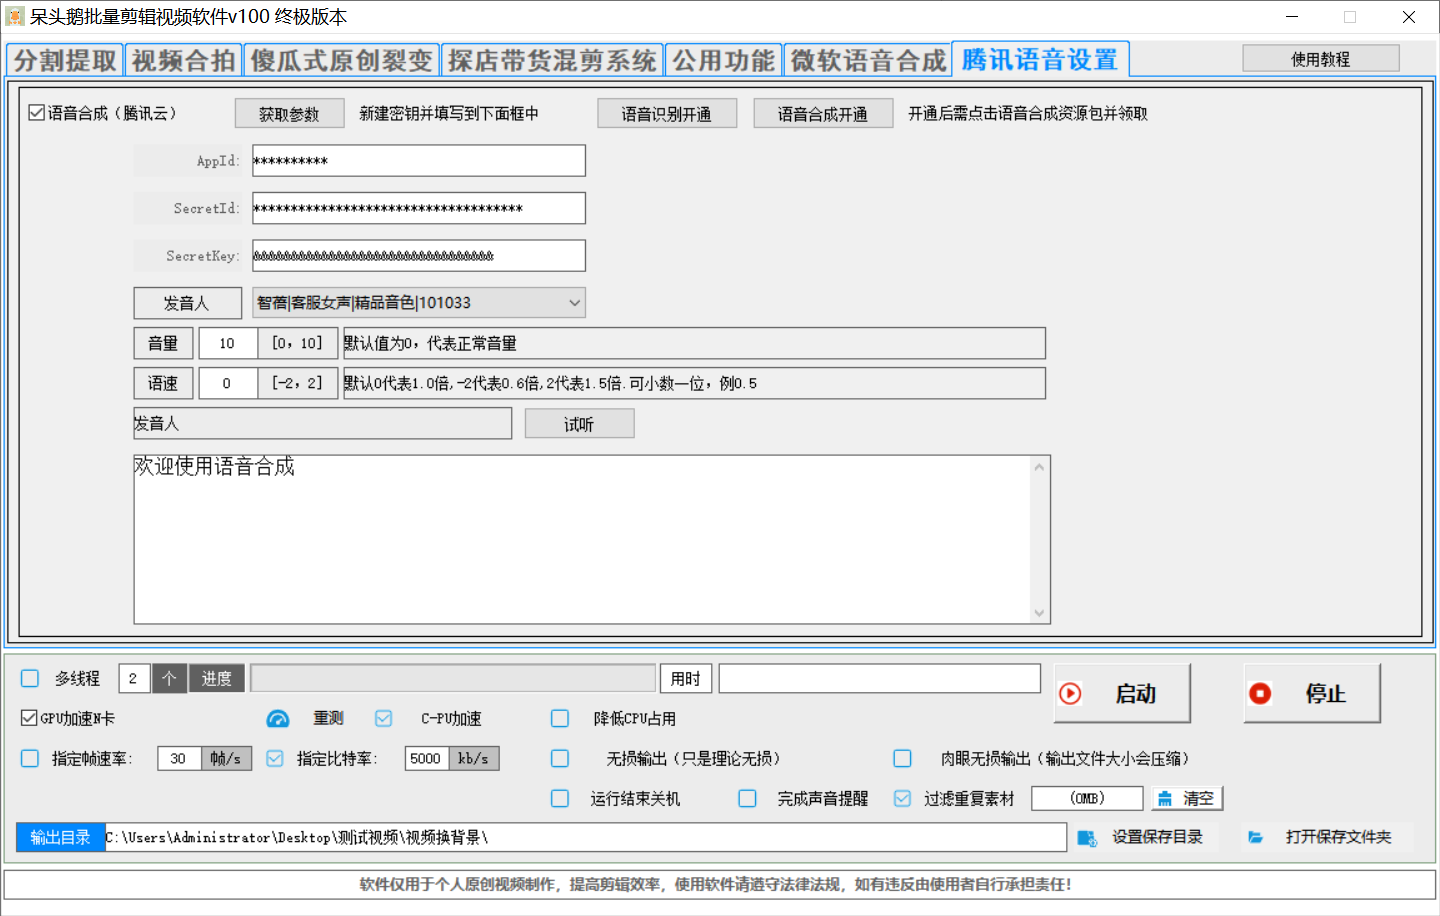This screenshot has height=916, width=1440.
Task: Uncheck GPU加速N卡 option
Action: pyautogui.click(x=29, y=718)
